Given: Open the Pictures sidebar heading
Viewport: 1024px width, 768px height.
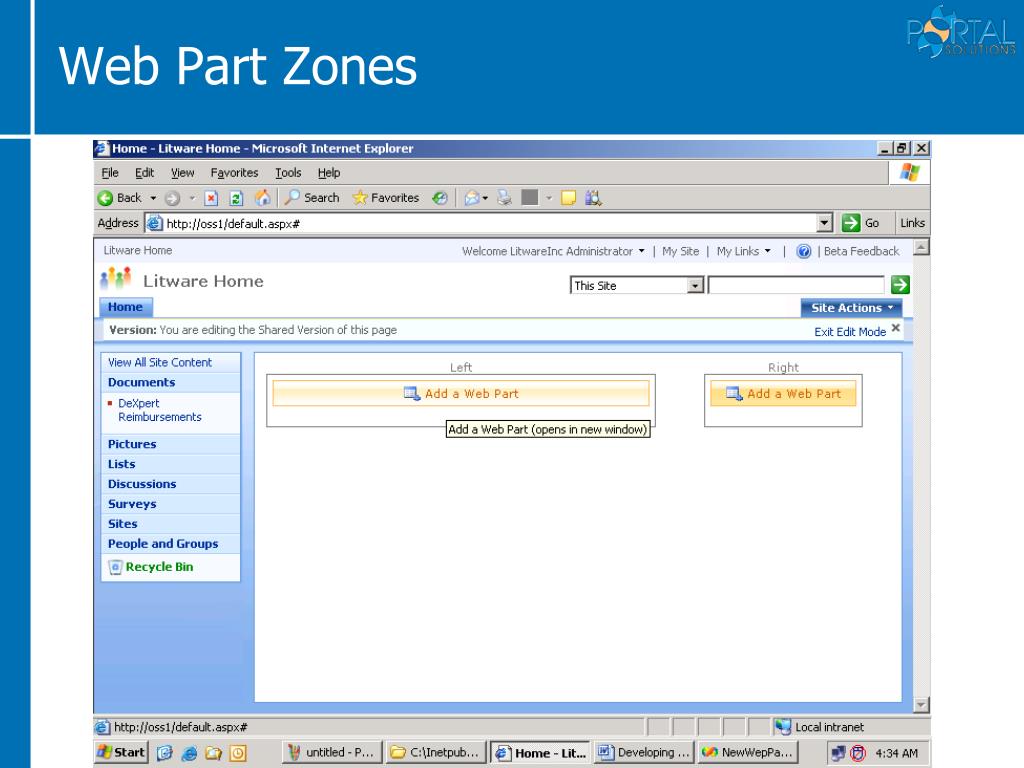Looking at the screenshot, I should tap(132, 444).
